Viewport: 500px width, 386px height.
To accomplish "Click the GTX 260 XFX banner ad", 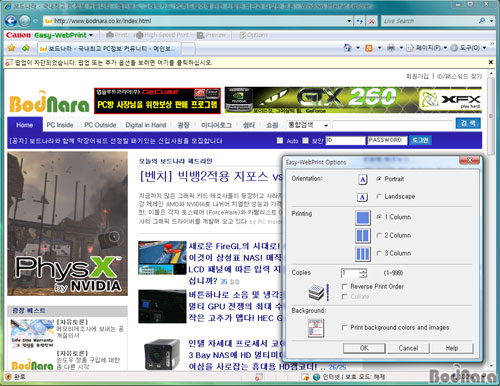I will 353,100.
